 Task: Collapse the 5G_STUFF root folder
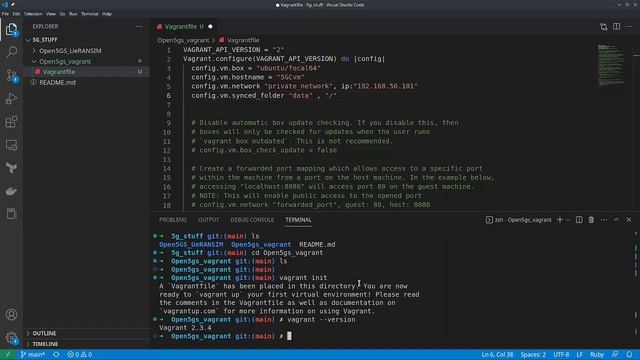pyautogui.click(x=86, y=40)
